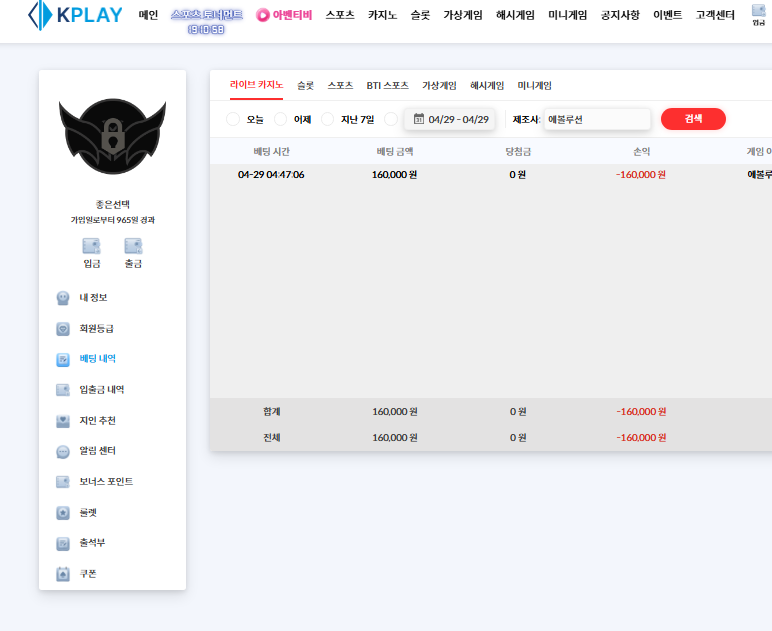Click the 알림 센터 sidebar link
772x631 pixels.
tap(97, 451)
